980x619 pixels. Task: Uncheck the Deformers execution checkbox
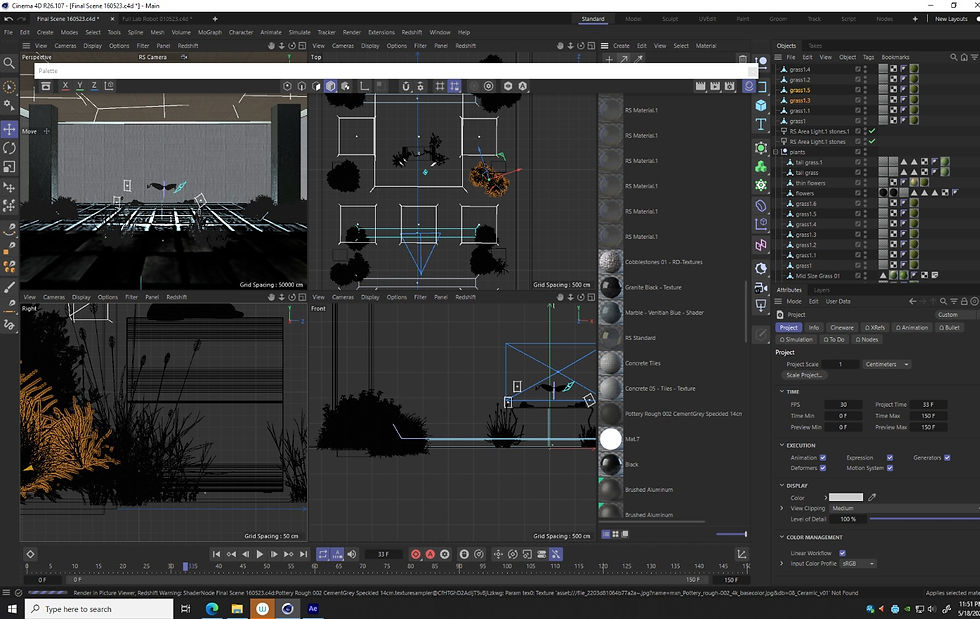click(x=822, y=468)
